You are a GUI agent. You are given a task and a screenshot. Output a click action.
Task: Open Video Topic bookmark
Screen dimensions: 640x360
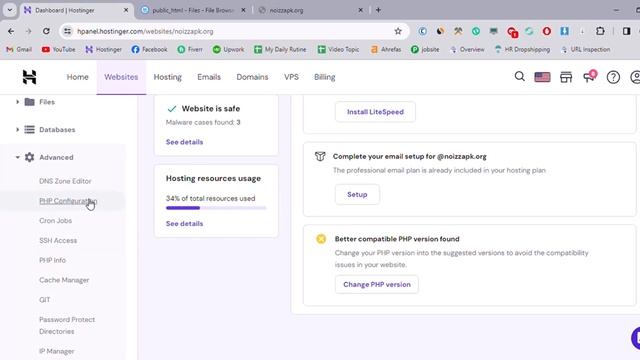[338, 49]
